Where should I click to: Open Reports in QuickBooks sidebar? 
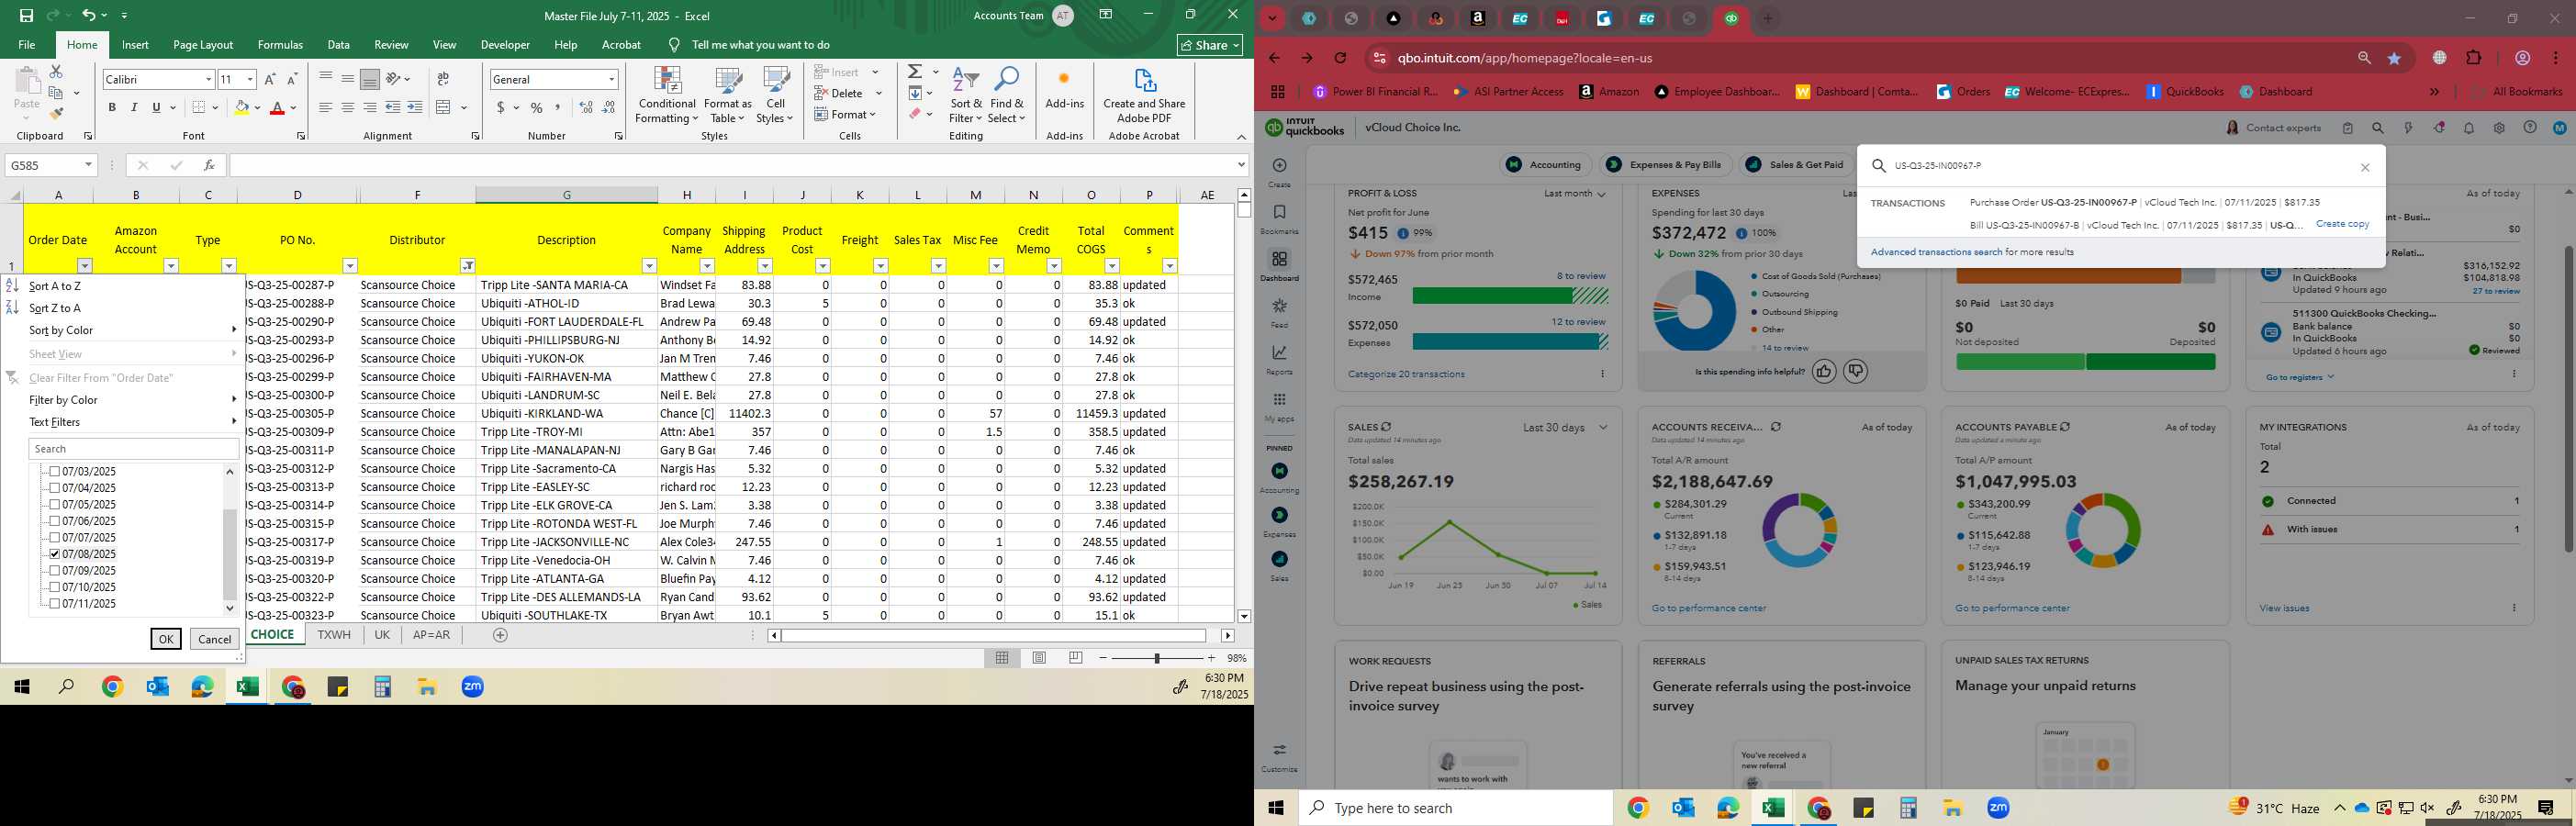point(1279,360)
